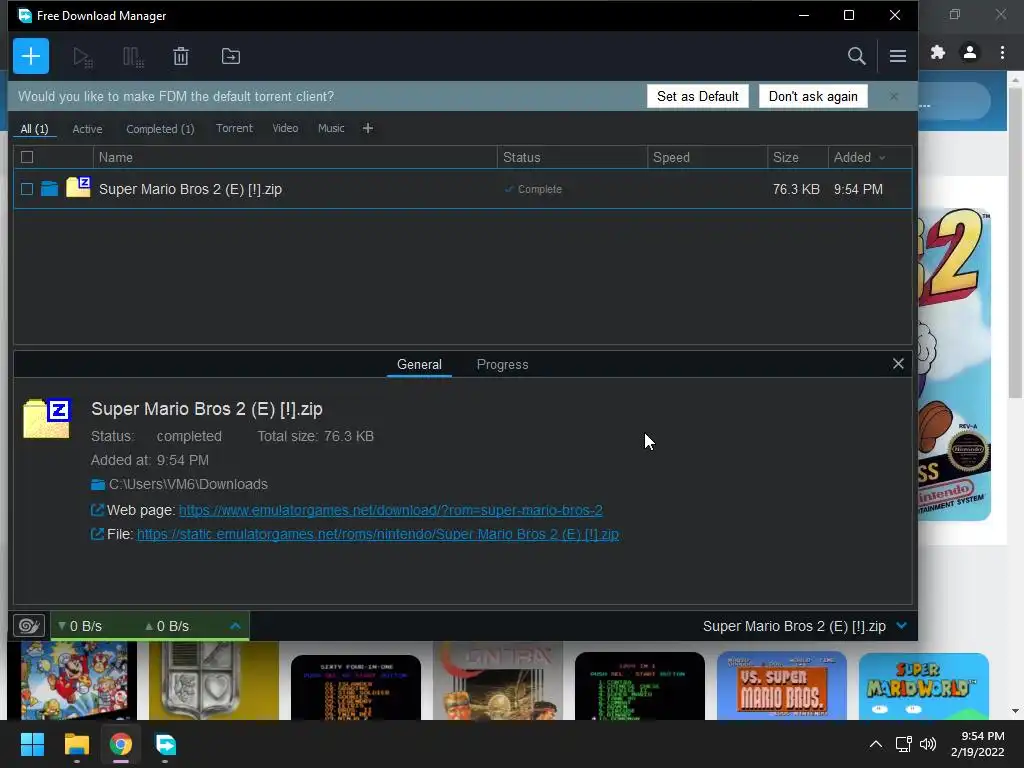Click external link icon next to File
The image size is (1024, 768).
(x=97, y=534)
